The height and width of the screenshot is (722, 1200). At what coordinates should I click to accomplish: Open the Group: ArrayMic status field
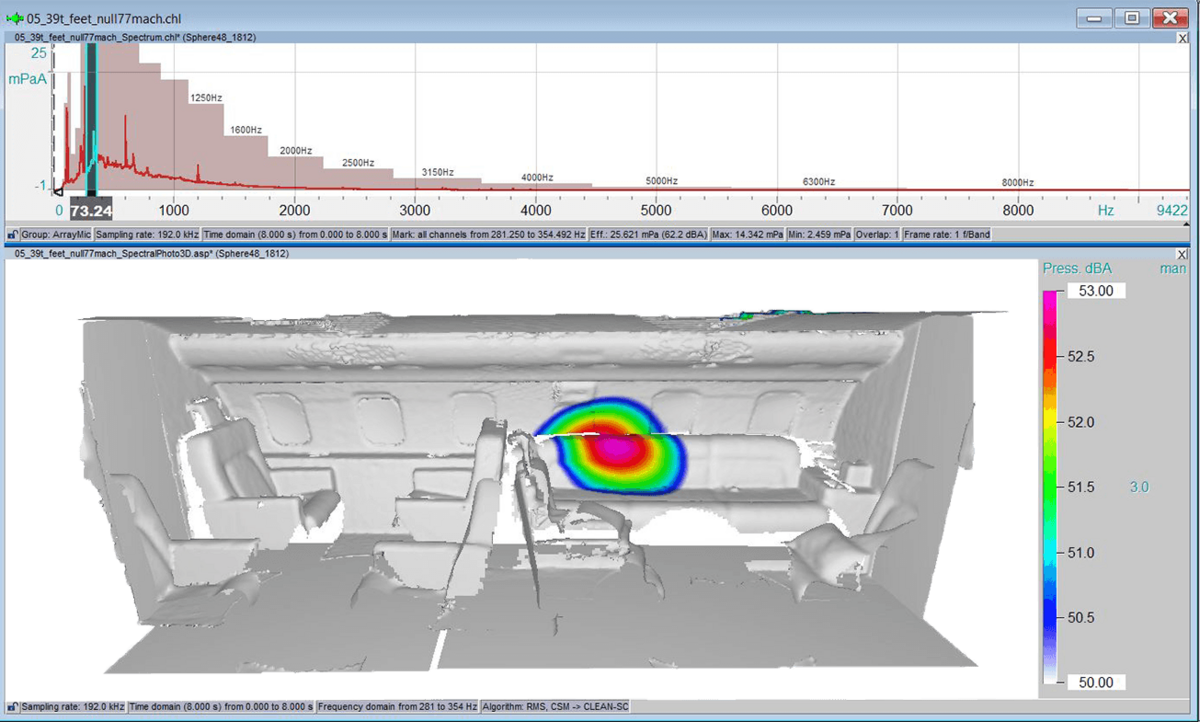point(55,234)
